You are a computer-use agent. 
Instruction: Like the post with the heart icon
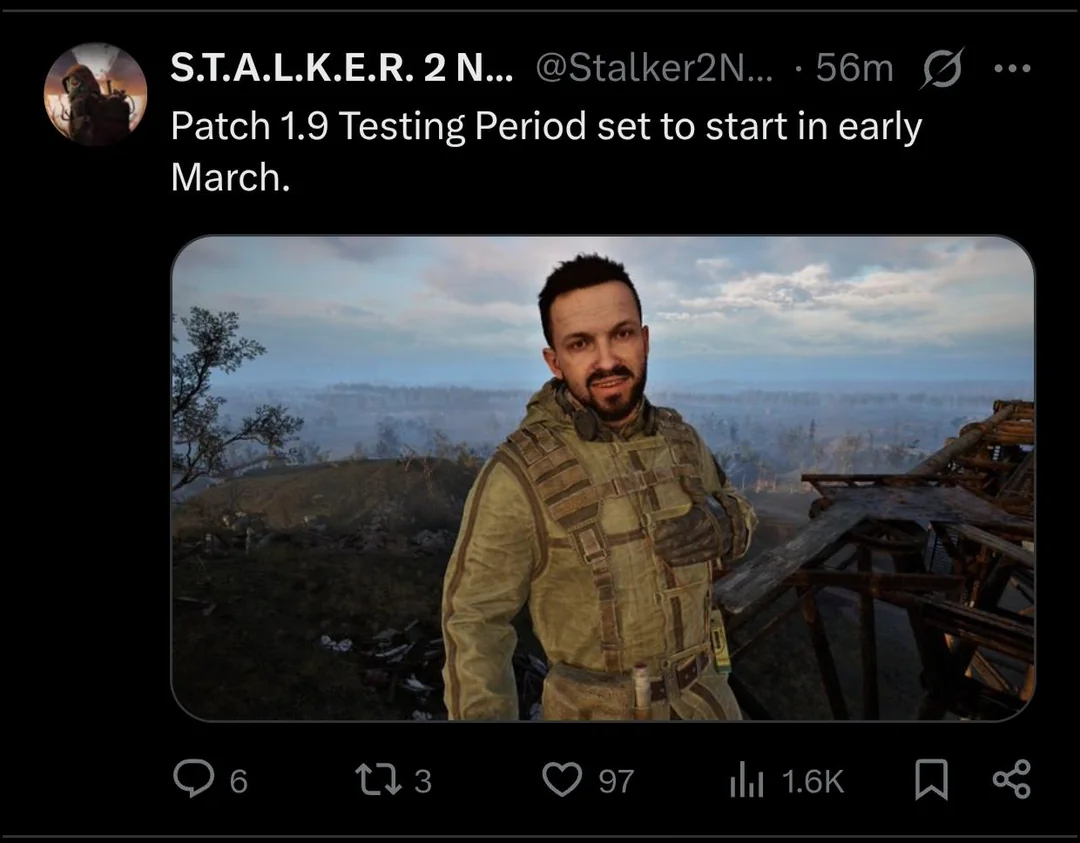561,780
